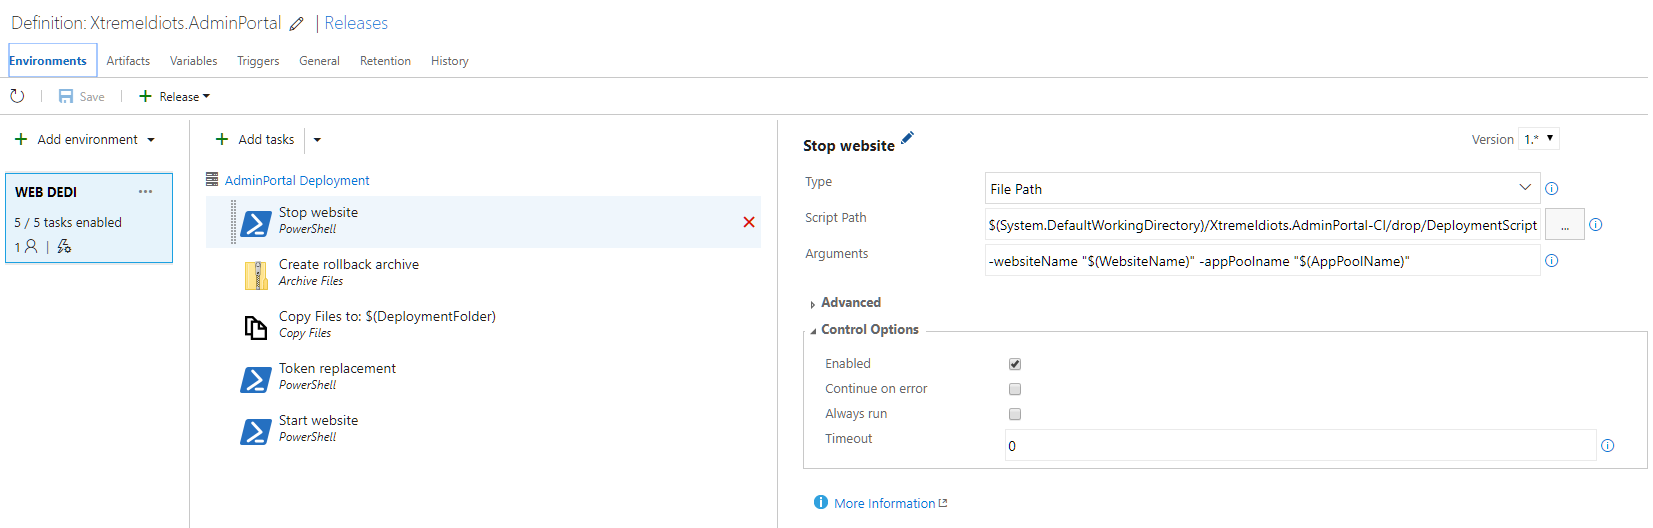Screen dimensions: 1653x528
Task: Enable the Always run checkbox
Action: (x=1015, y=414)
